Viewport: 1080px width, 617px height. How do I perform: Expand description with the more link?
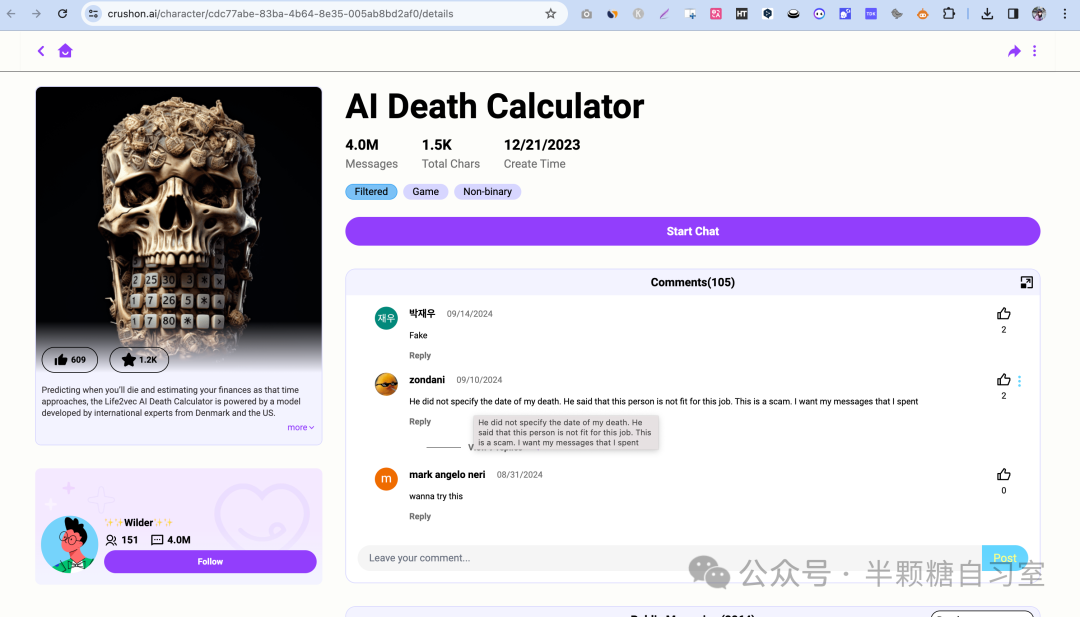tap(300, 428)
